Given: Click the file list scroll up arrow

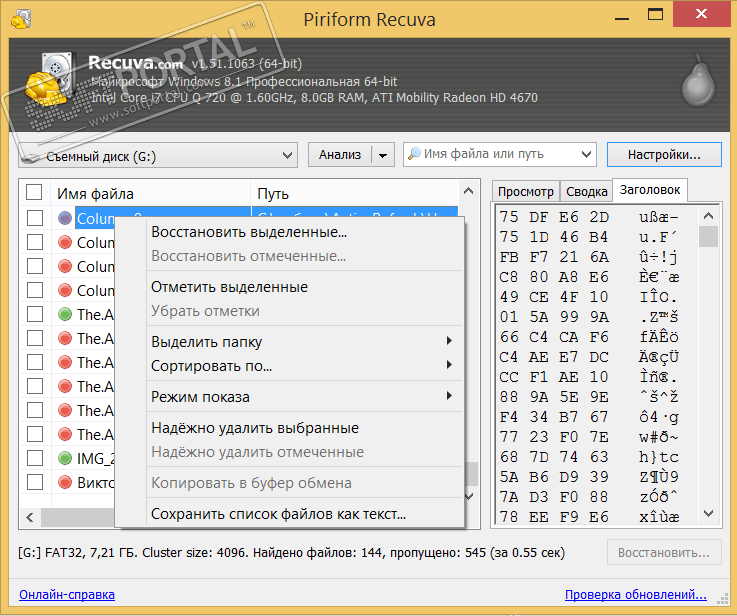Looking at the screenshot, I should pos(468,191).
